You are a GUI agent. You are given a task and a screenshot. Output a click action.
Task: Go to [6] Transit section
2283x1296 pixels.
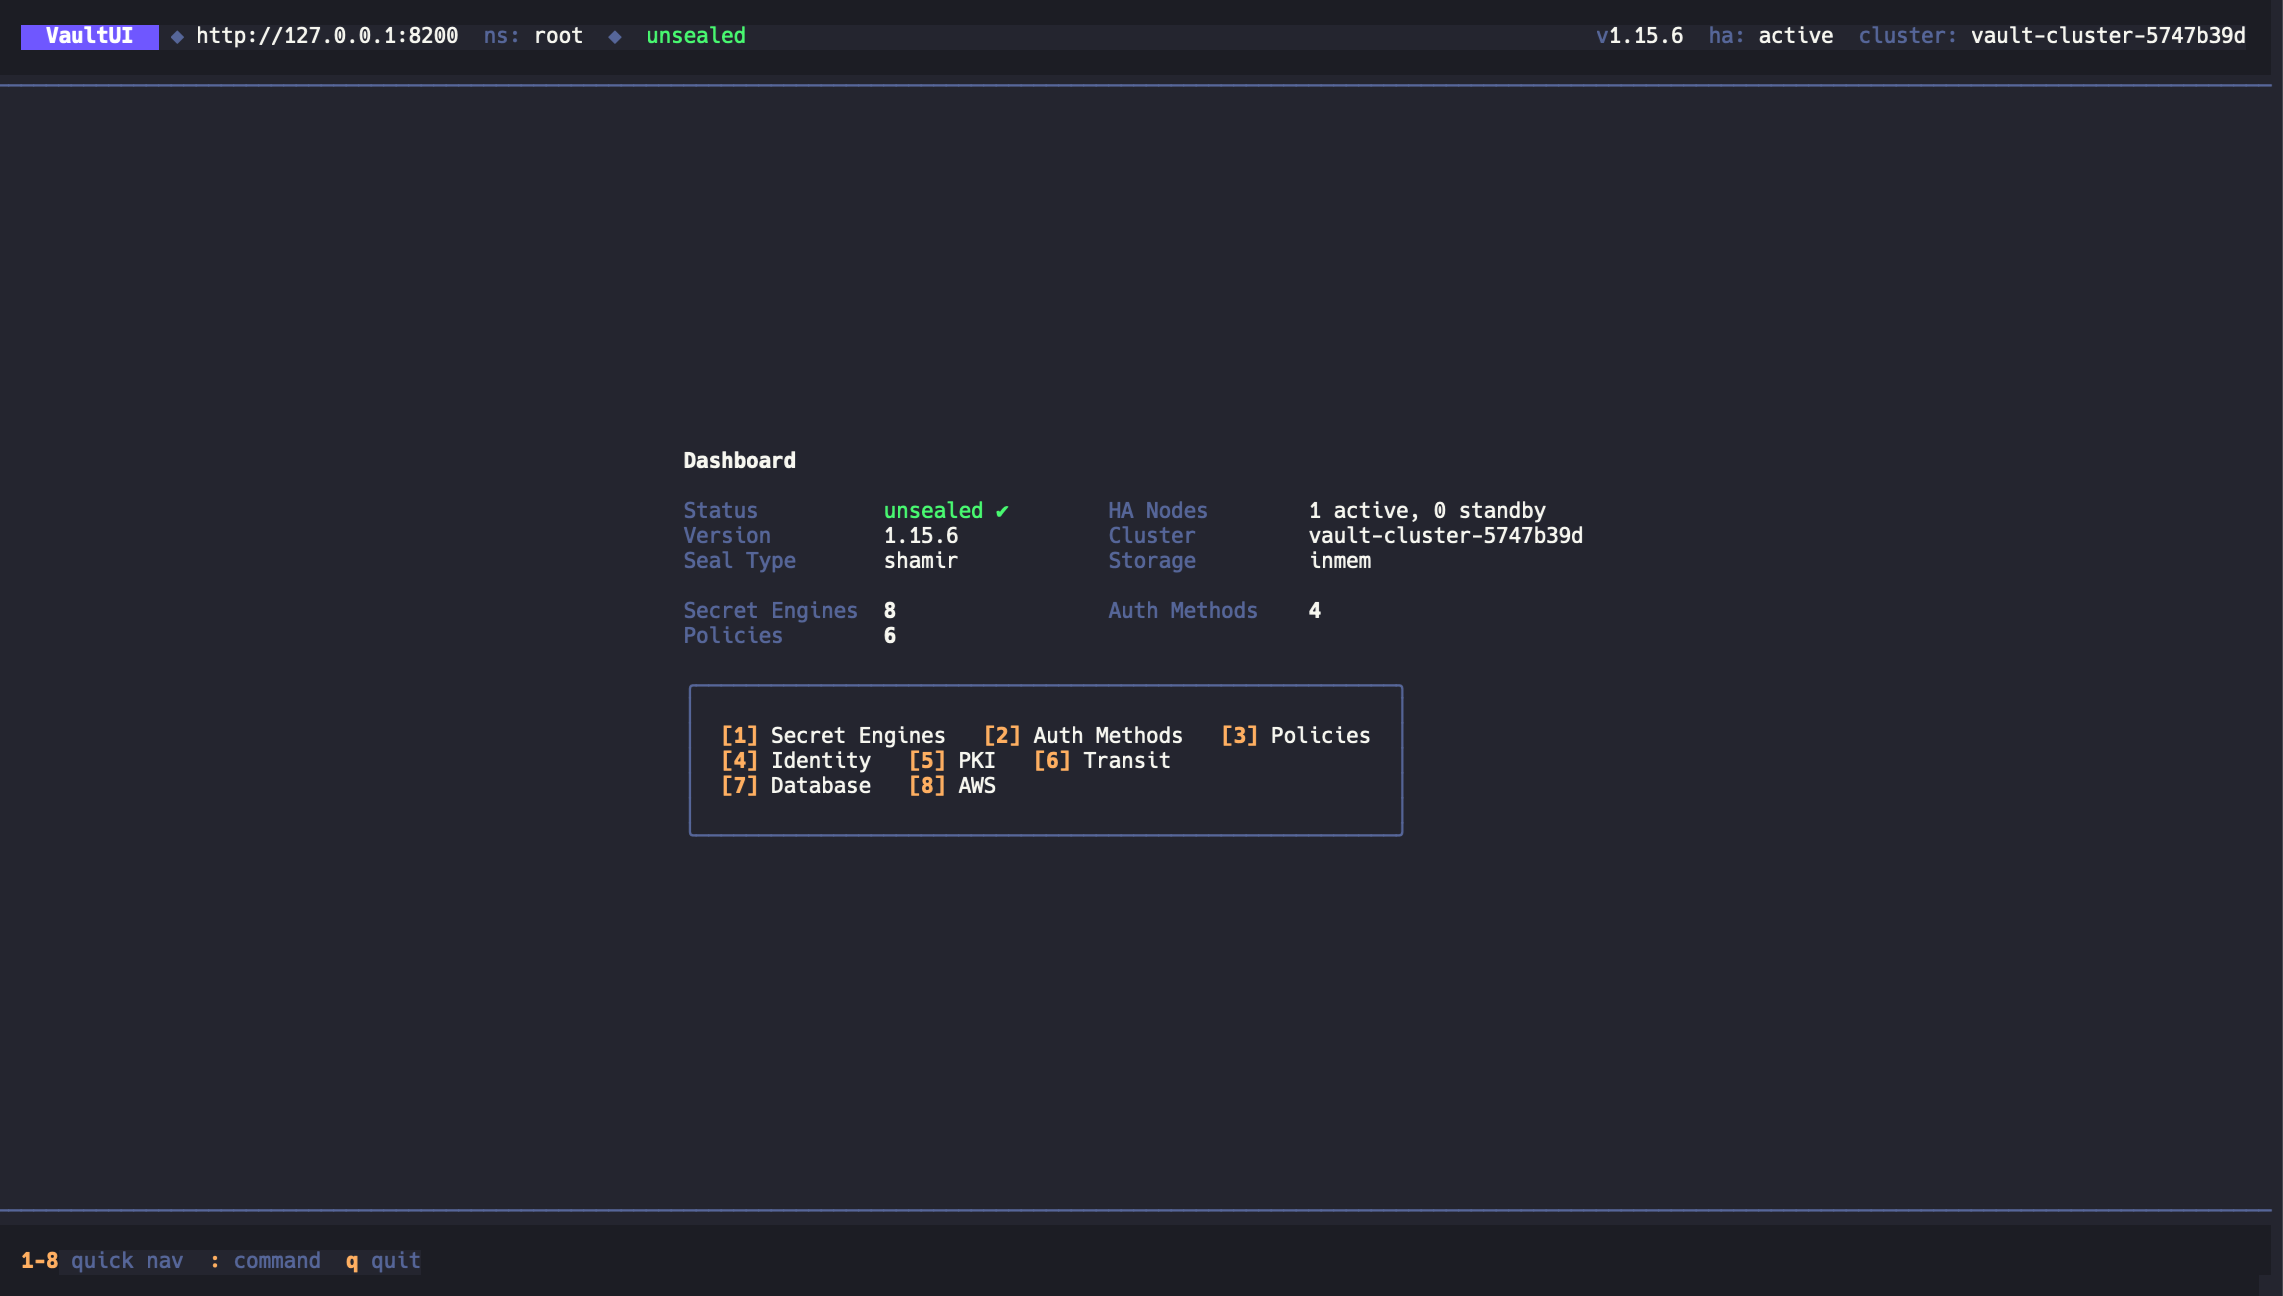(1102, 761)
